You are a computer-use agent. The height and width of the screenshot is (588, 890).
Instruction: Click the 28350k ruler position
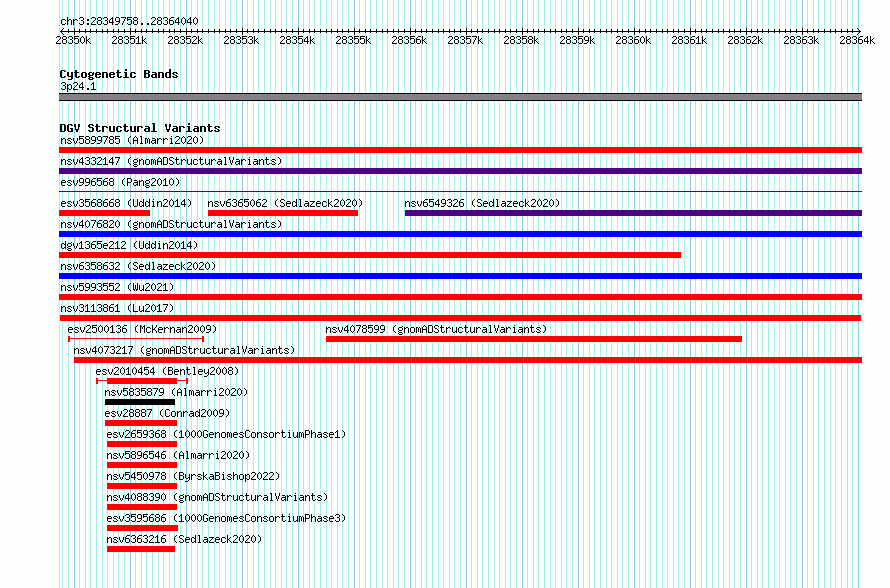(73, 40)
